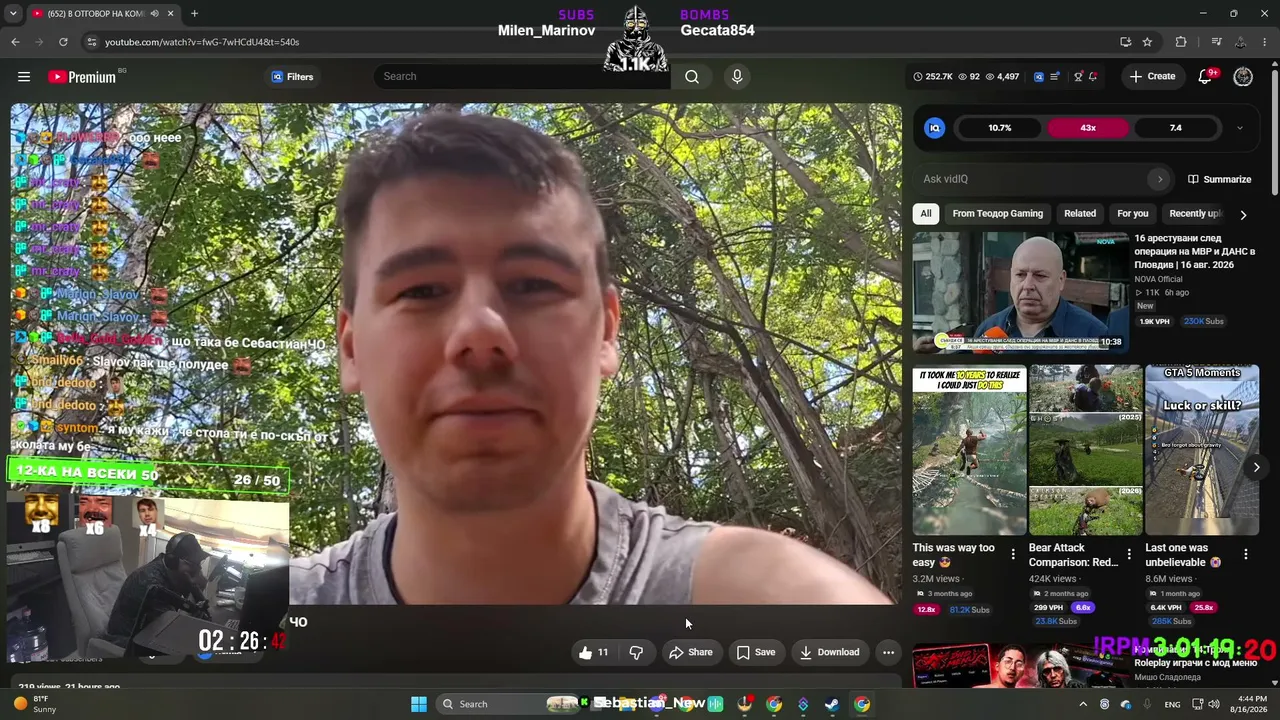
Task: Click the vidIQ logo in toolbar stats
Action: point(1039,77)
